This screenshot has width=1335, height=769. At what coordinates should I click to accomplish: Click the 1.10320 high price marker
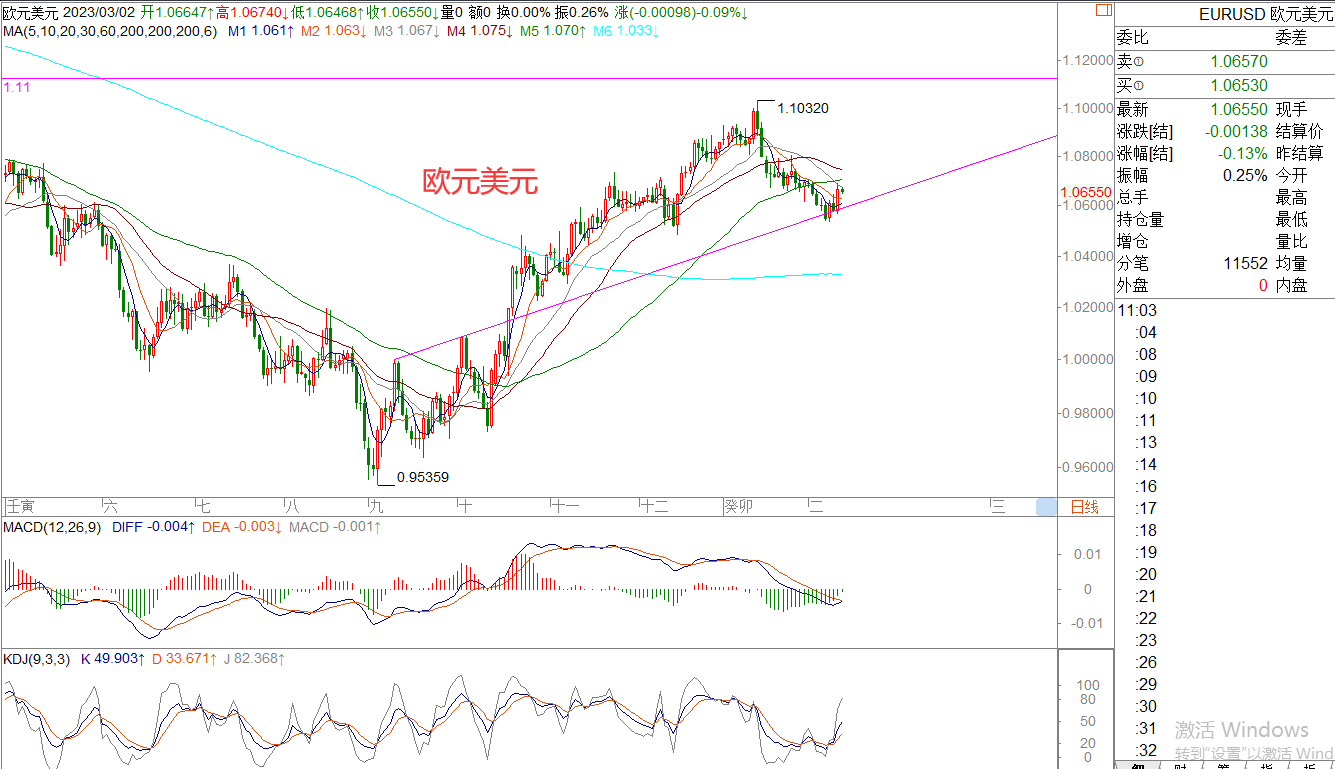[x=802, y=108]
